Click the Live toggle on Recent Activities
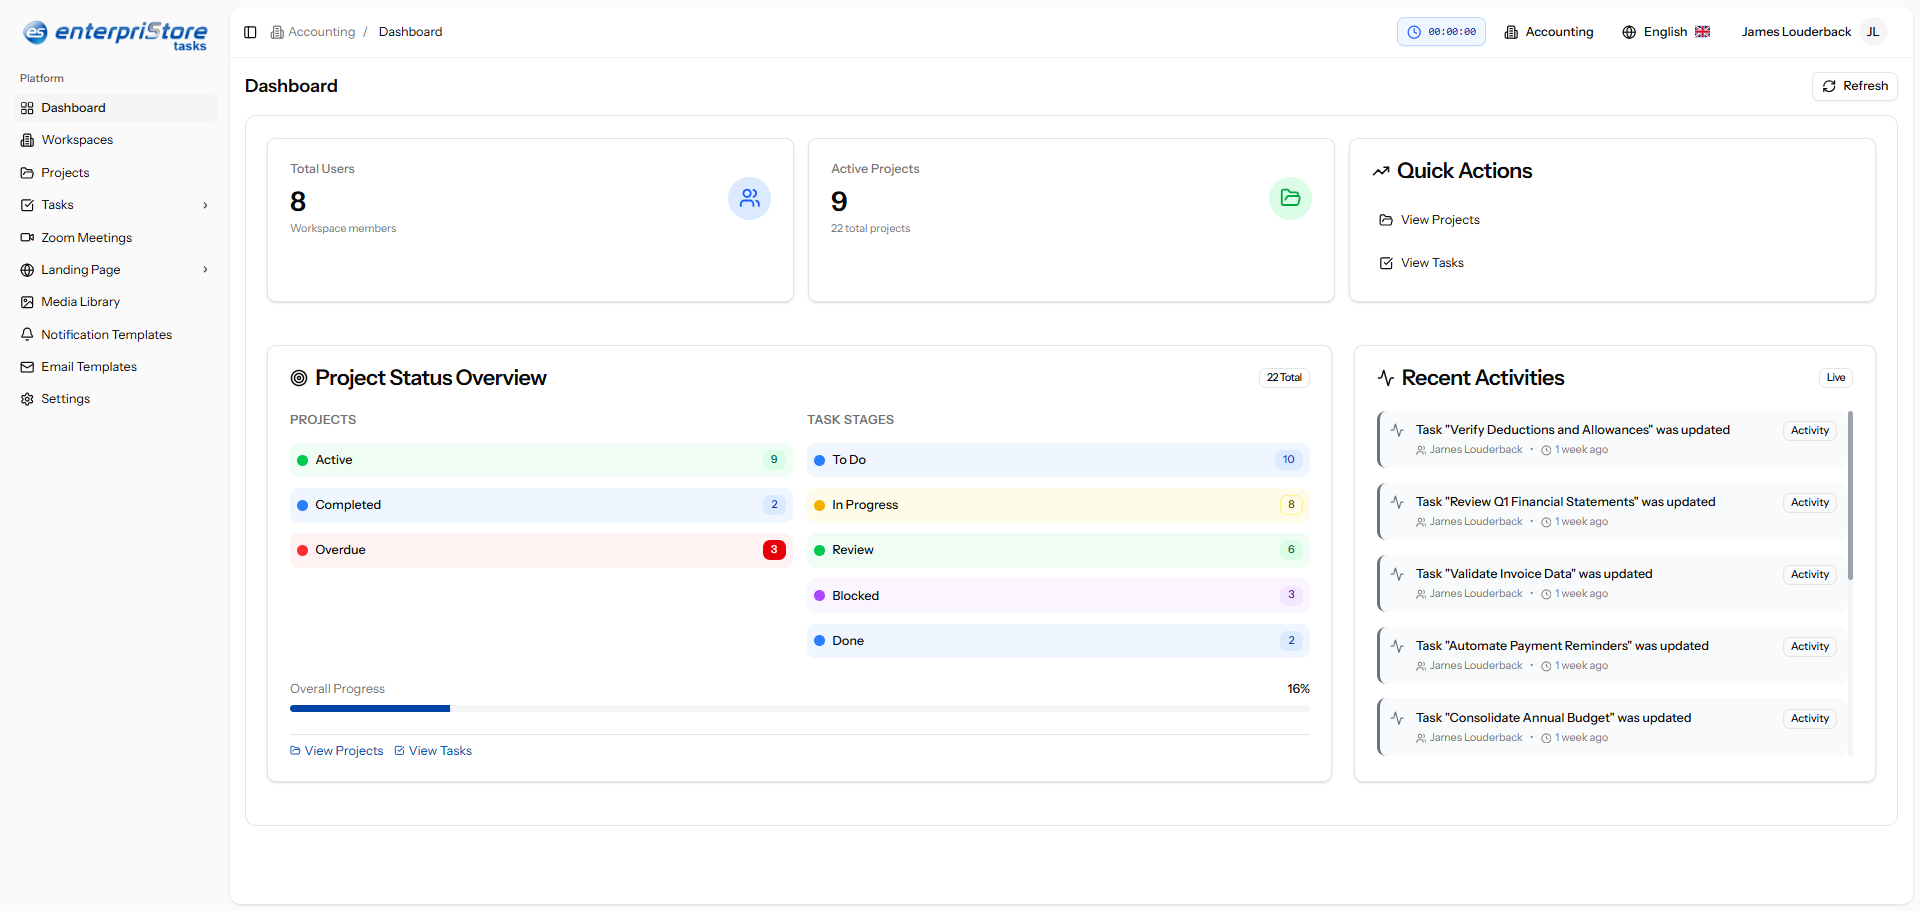This screenshot has width=1920, height=911. click(1835, 377)
